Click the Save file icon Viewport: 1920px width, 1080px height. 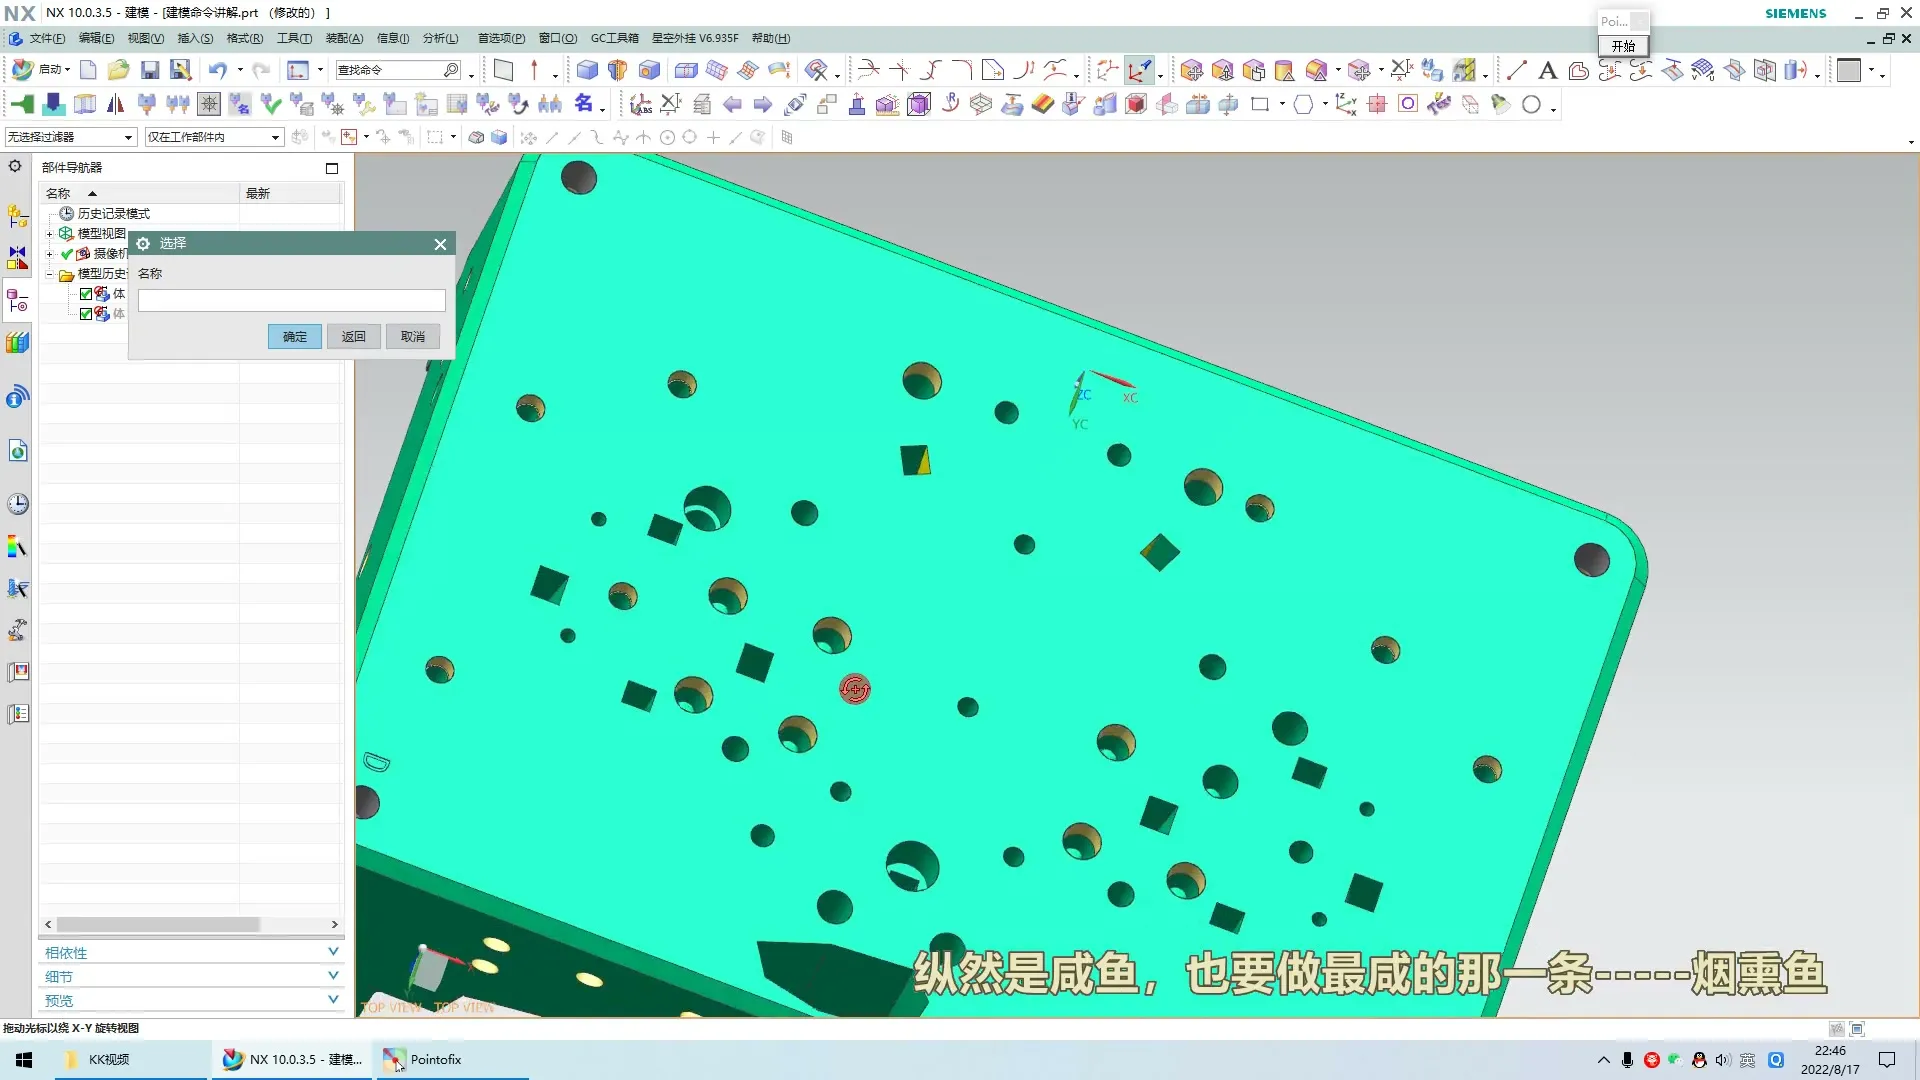click(150, 70)
